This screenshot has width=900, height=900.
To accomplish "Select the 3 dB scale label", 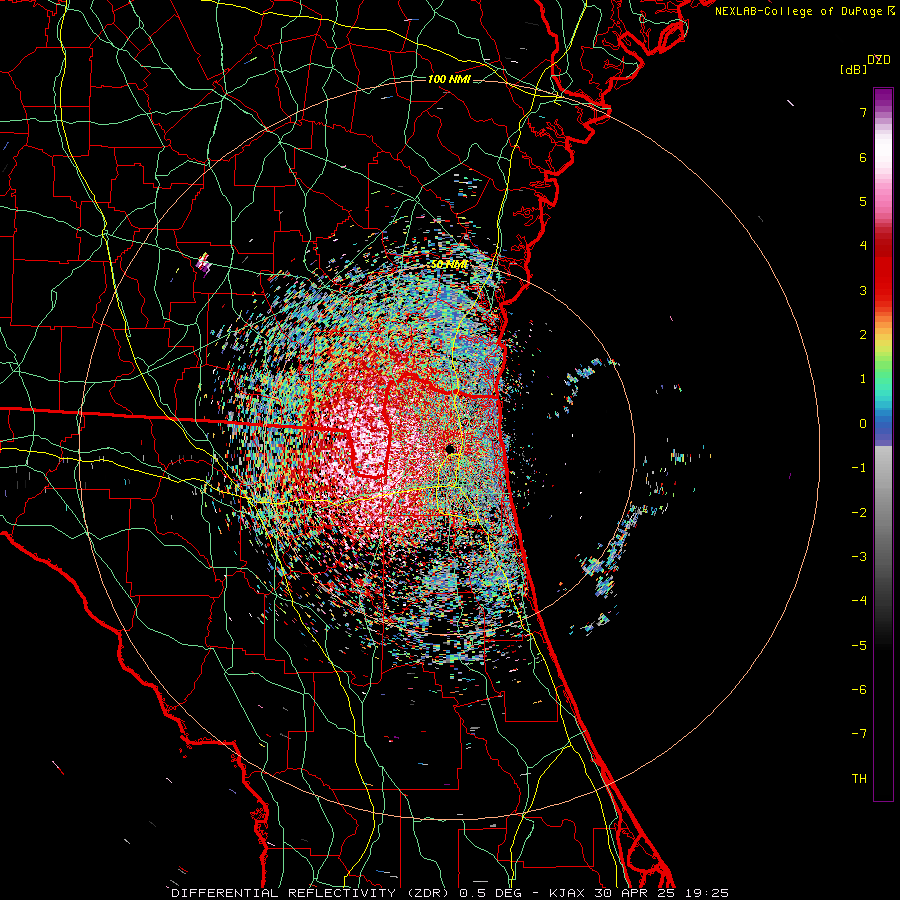I will (x=863, y=290).
